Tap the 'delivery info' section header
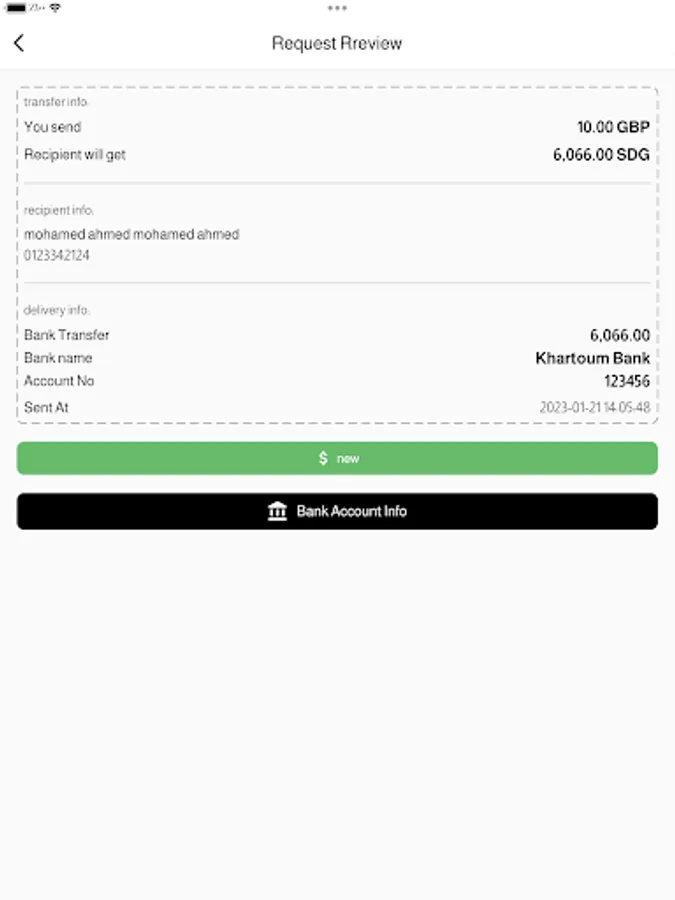Viewport: 675px width, 900px height. point(57,311)
